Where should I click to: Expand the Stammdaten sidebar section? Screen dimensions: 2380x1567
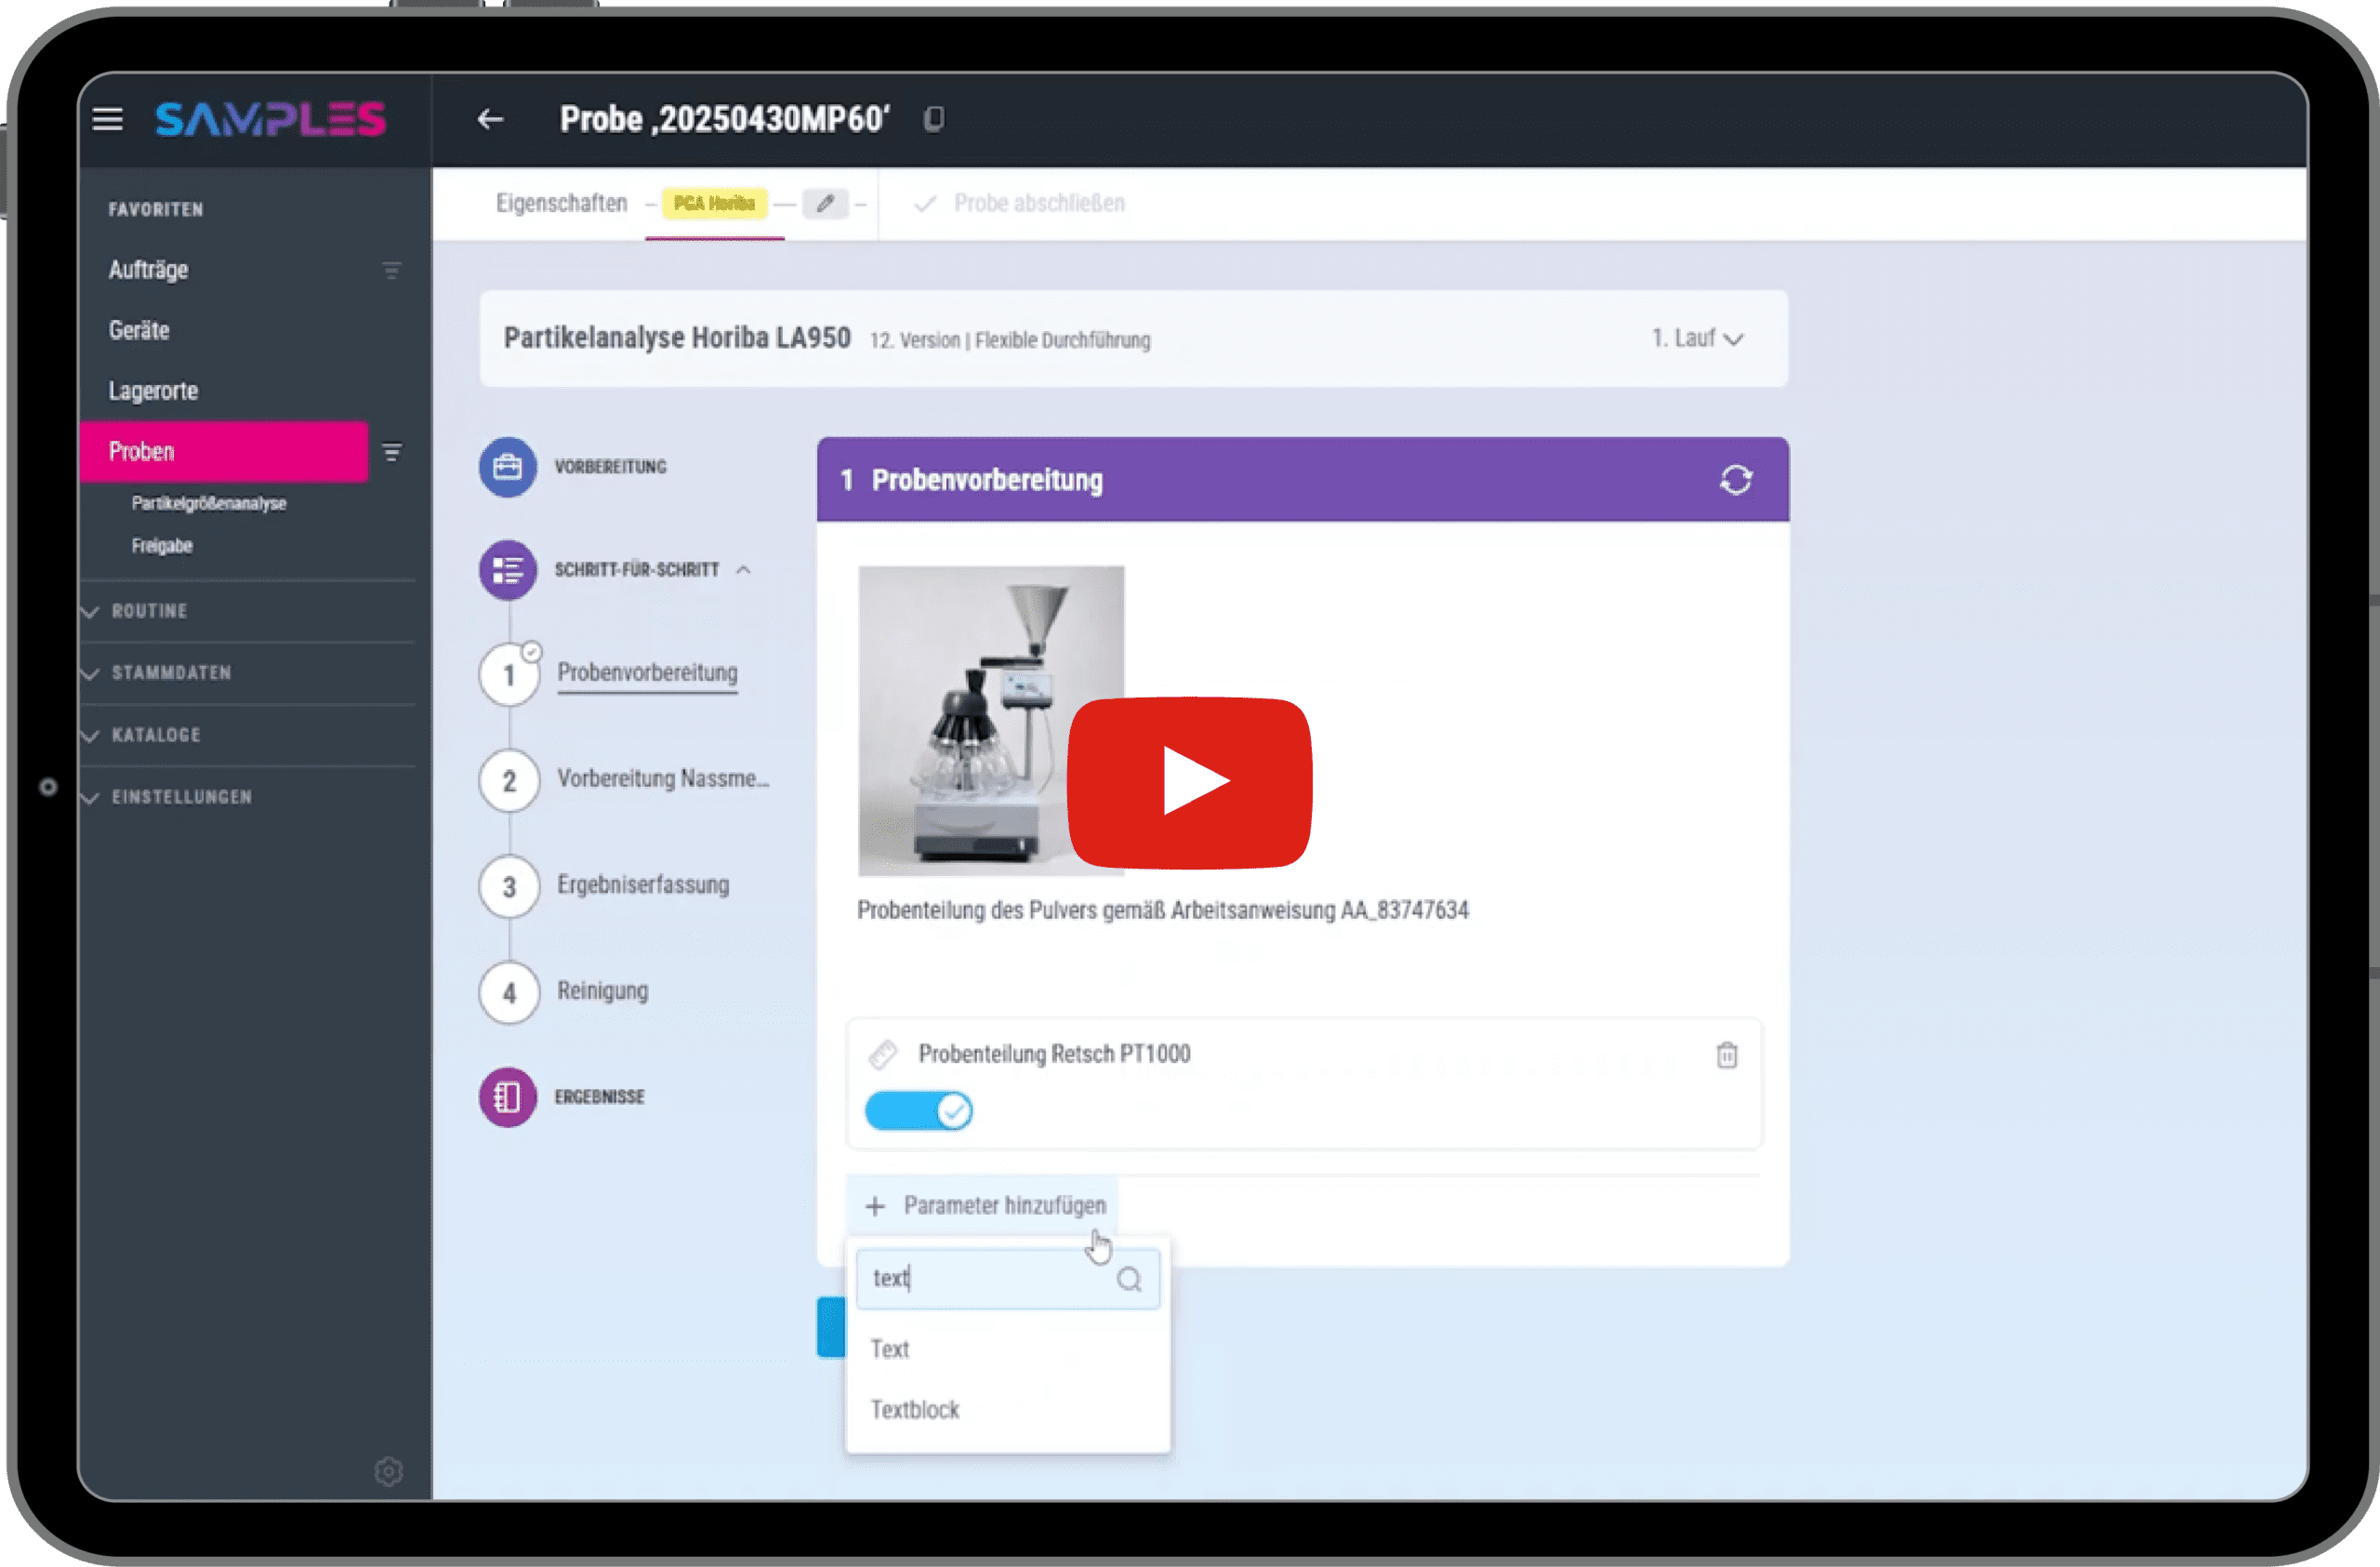click(x=170, y=673)
